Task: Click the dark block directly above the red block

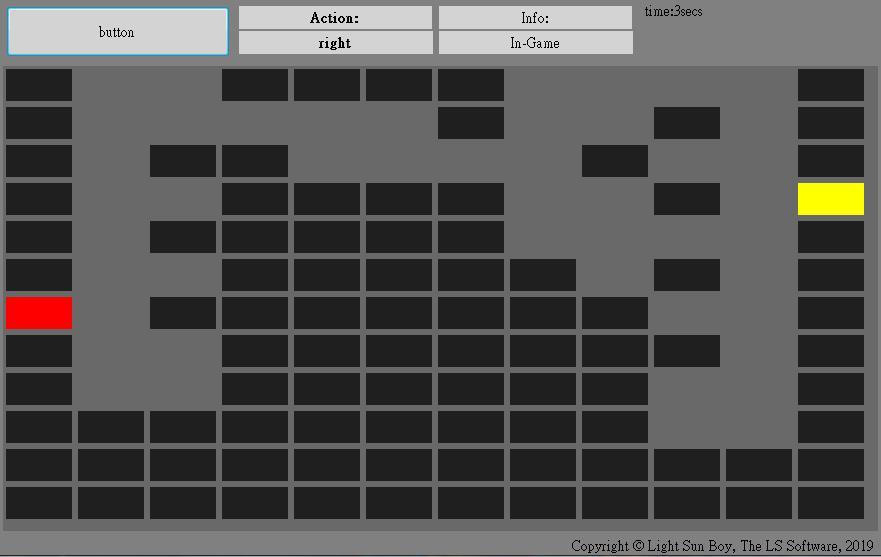Action: (39, 275)
